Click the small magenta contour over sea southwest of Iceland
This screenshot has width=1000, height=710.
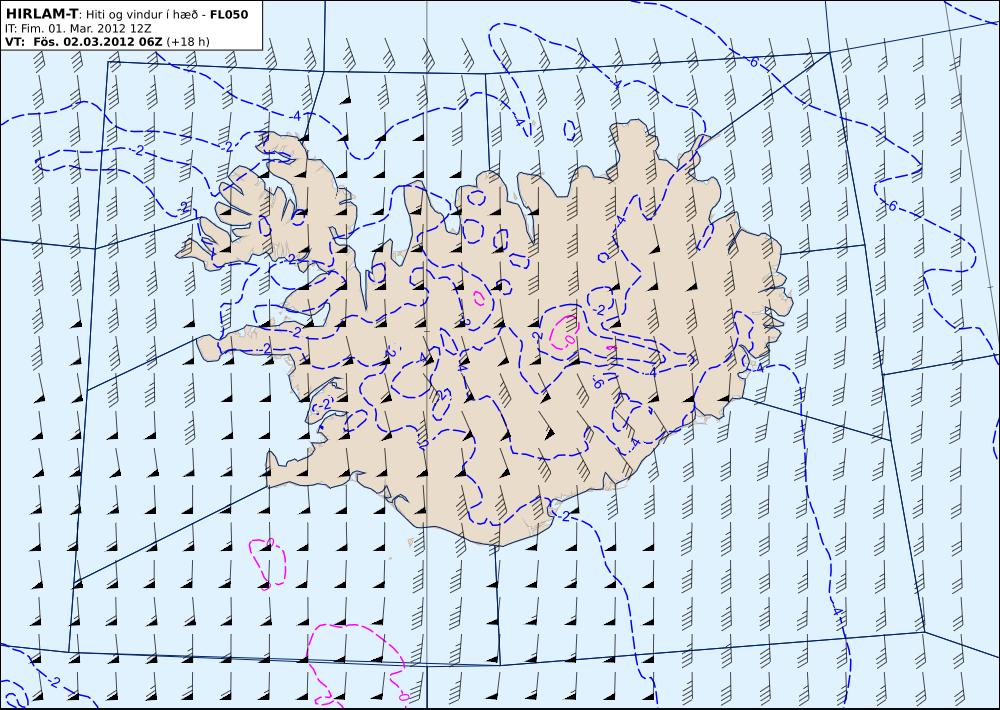(x=267, y=564)
